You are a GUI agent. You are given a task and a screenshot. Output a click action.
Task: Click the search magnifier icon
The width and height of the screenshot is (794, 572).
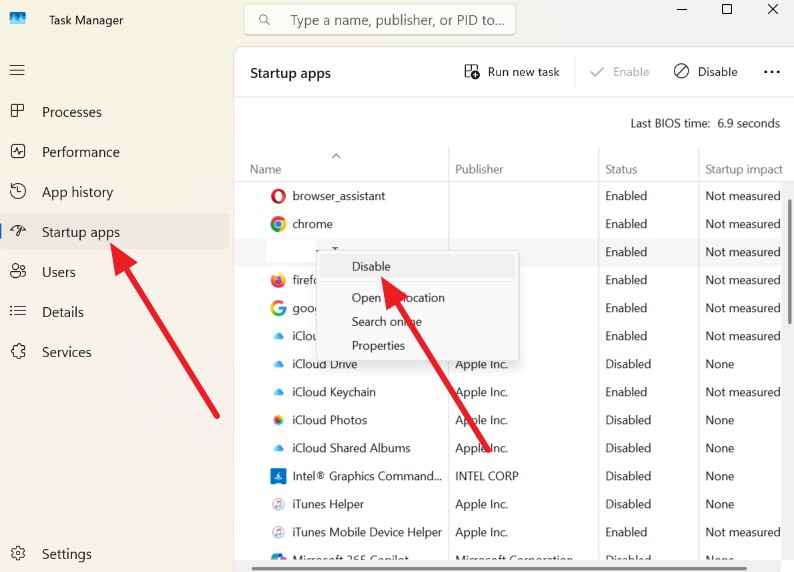pyautogui.click(x=264, y=20)
